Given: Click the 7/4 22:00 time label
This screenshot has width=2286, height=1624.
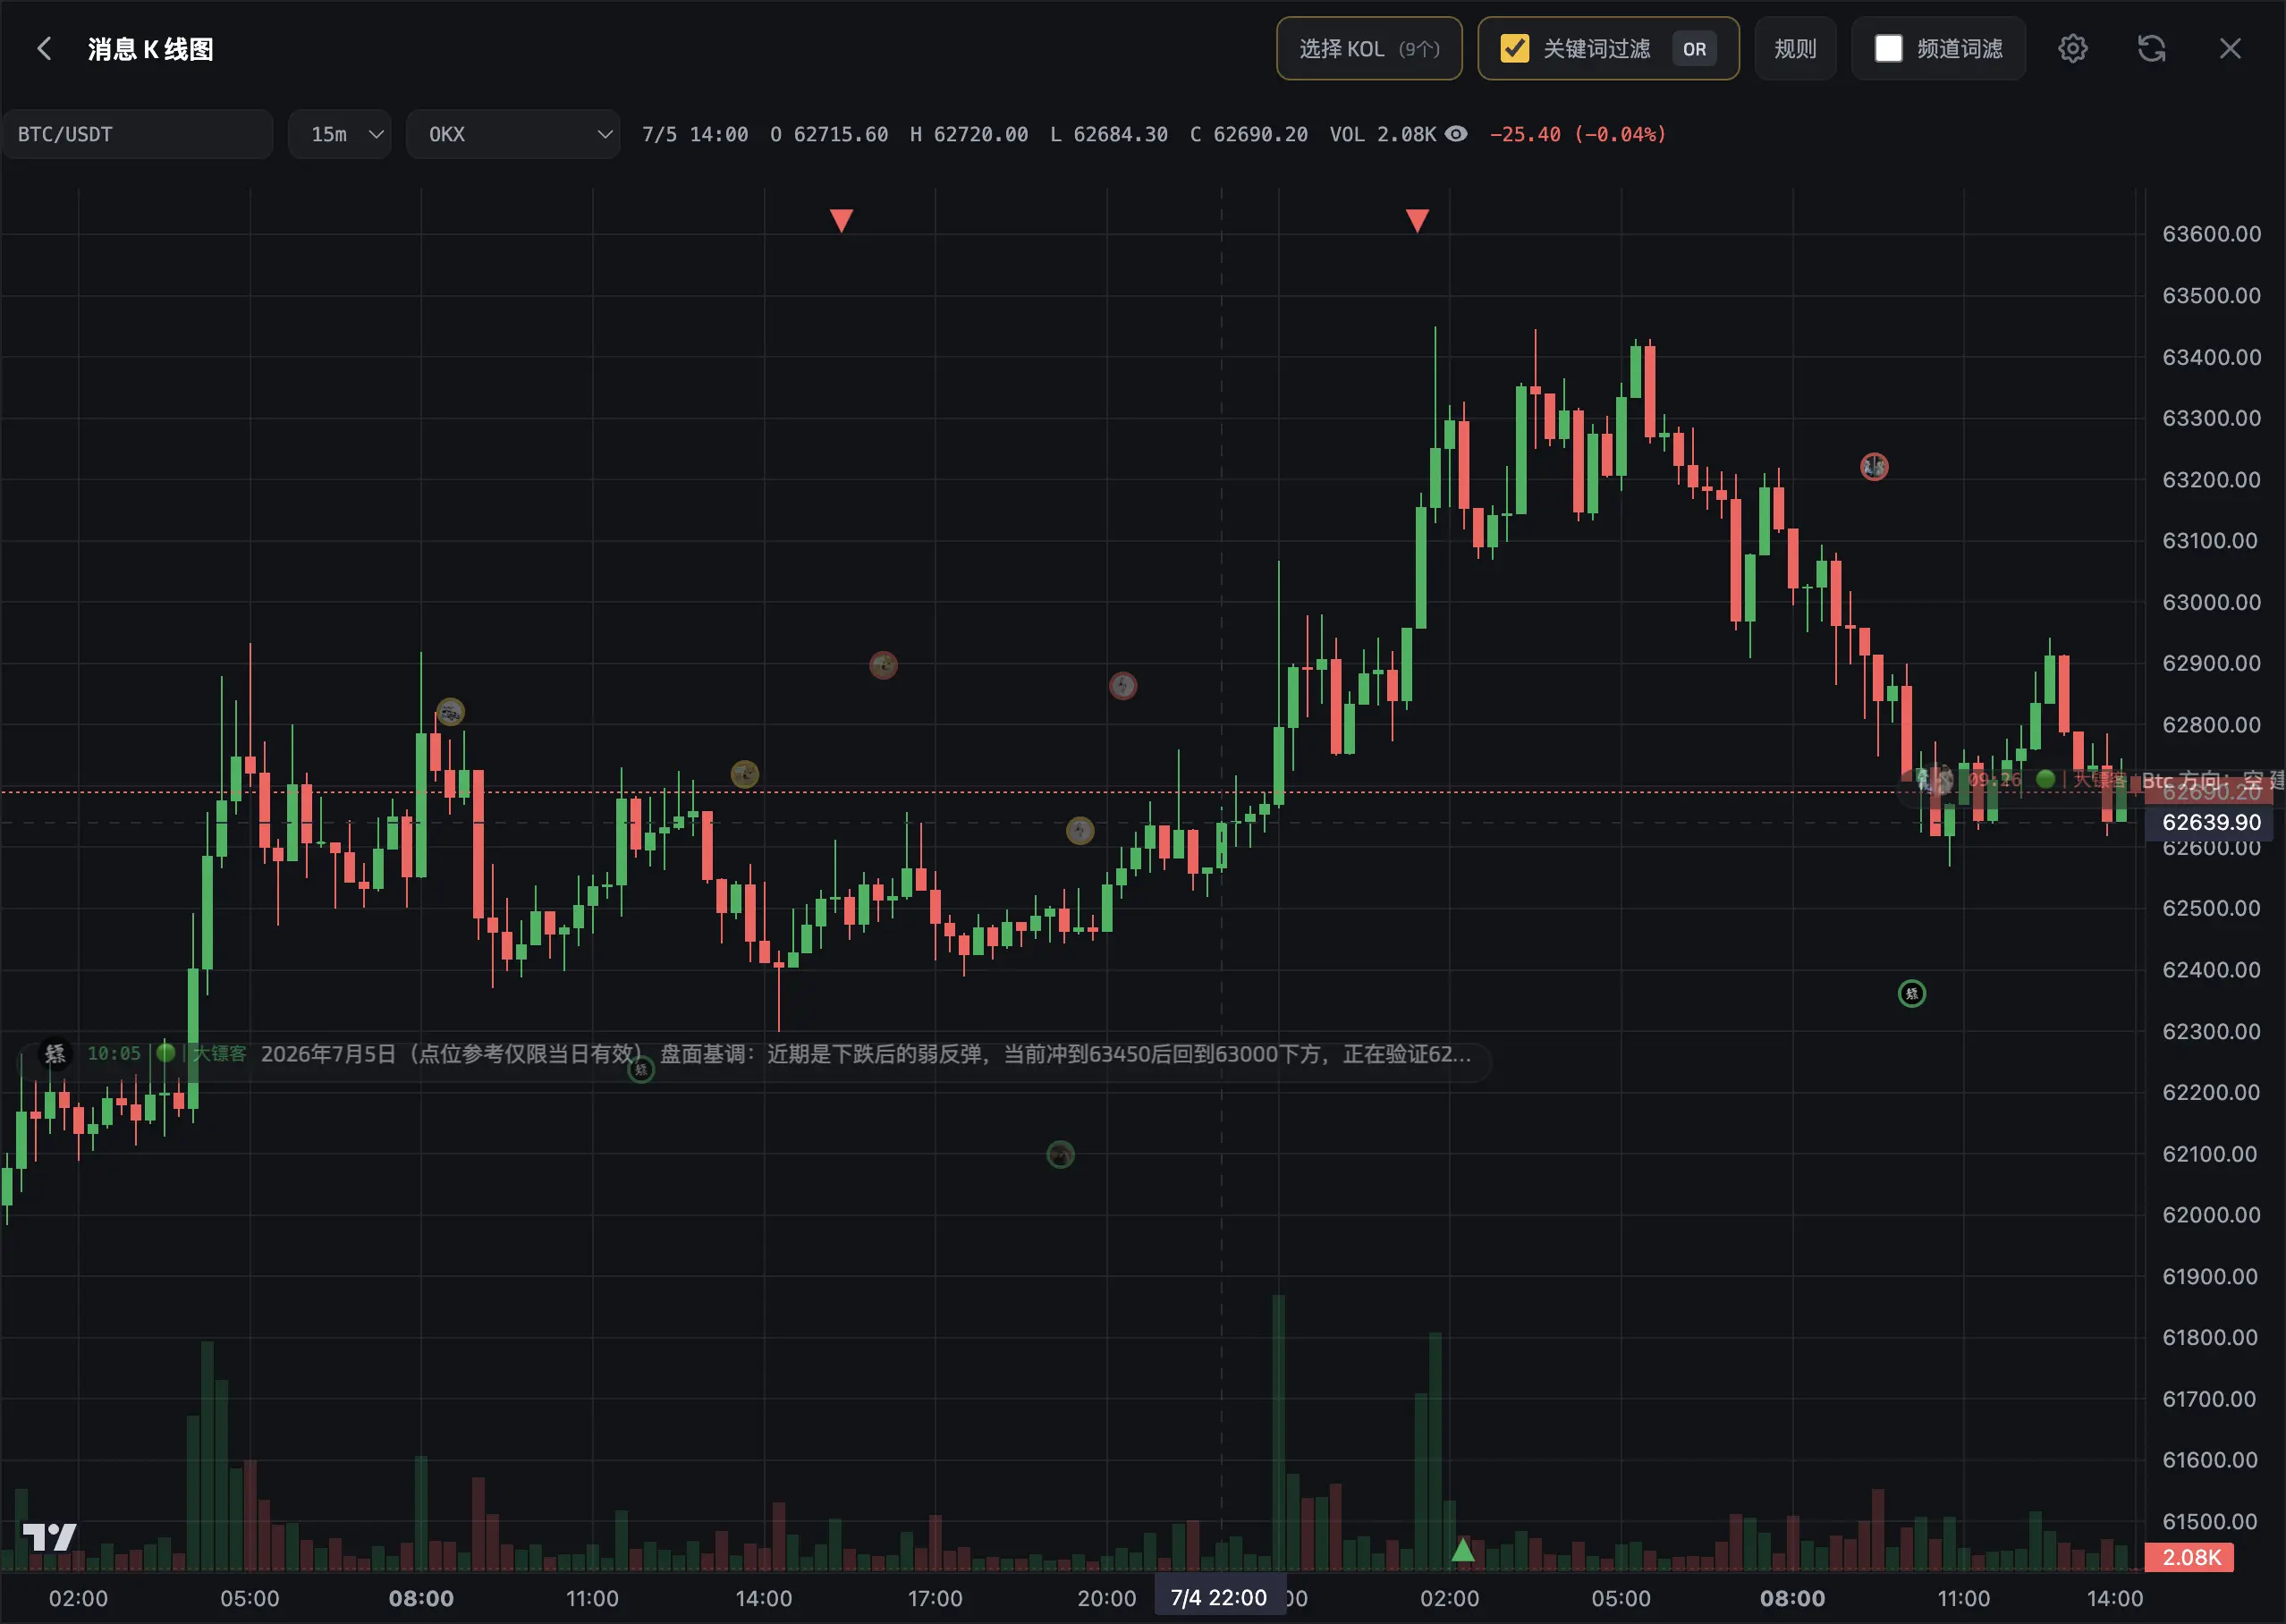Looking at the screenshot, I should click(x=1219, y=1598).
